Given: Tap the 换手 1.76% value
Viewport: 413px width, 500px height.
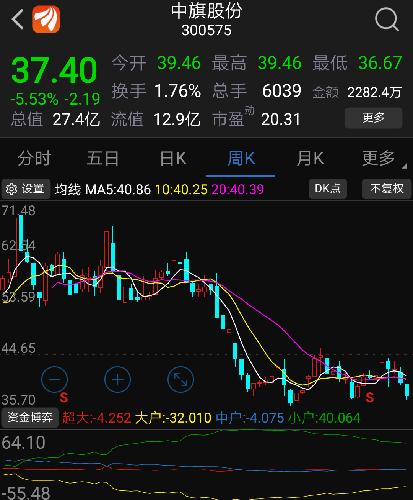Looking at the screenshot, I should (178, 91).
